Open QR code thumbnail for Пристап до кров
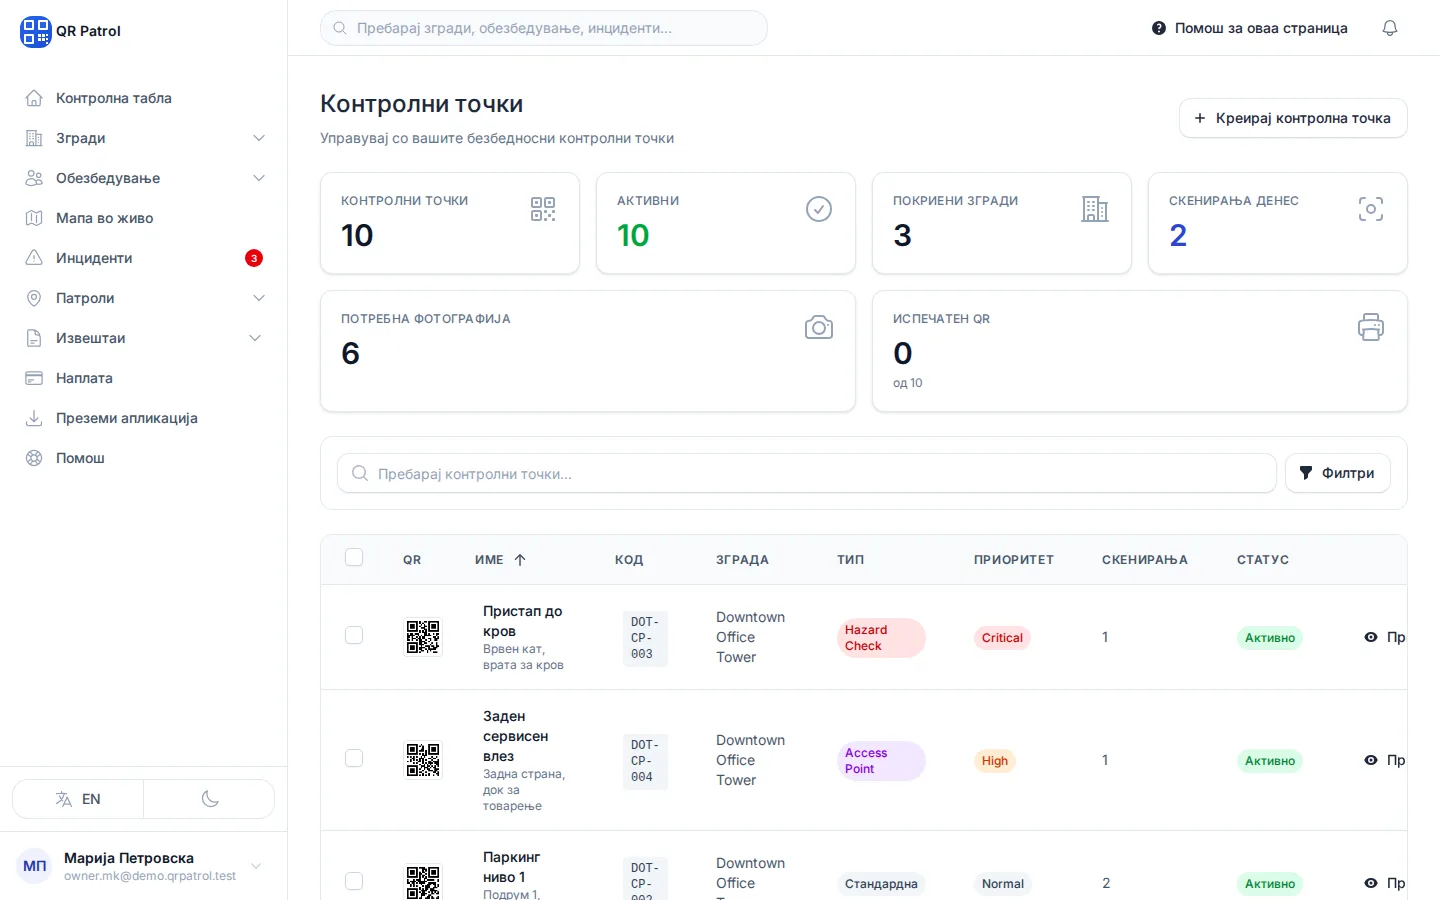 [x=423, y=637]
